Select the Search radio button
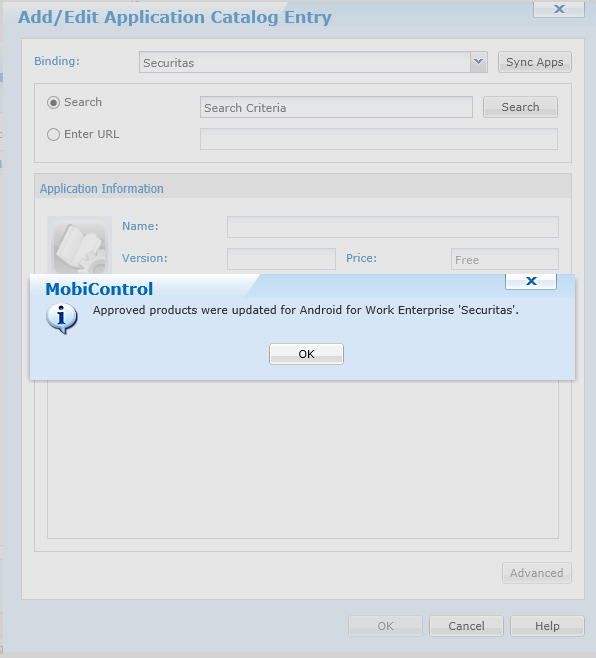596x658 pixels. point(53,102)
